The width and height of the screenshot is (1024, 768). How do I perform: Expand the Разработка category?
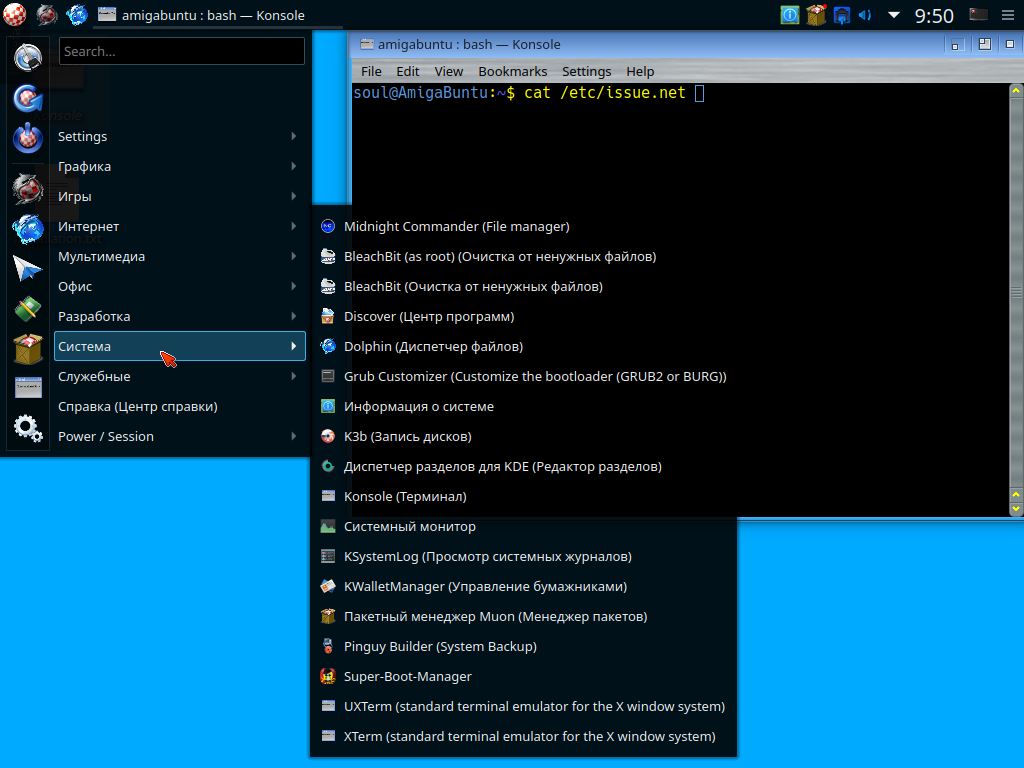[180, 317]
